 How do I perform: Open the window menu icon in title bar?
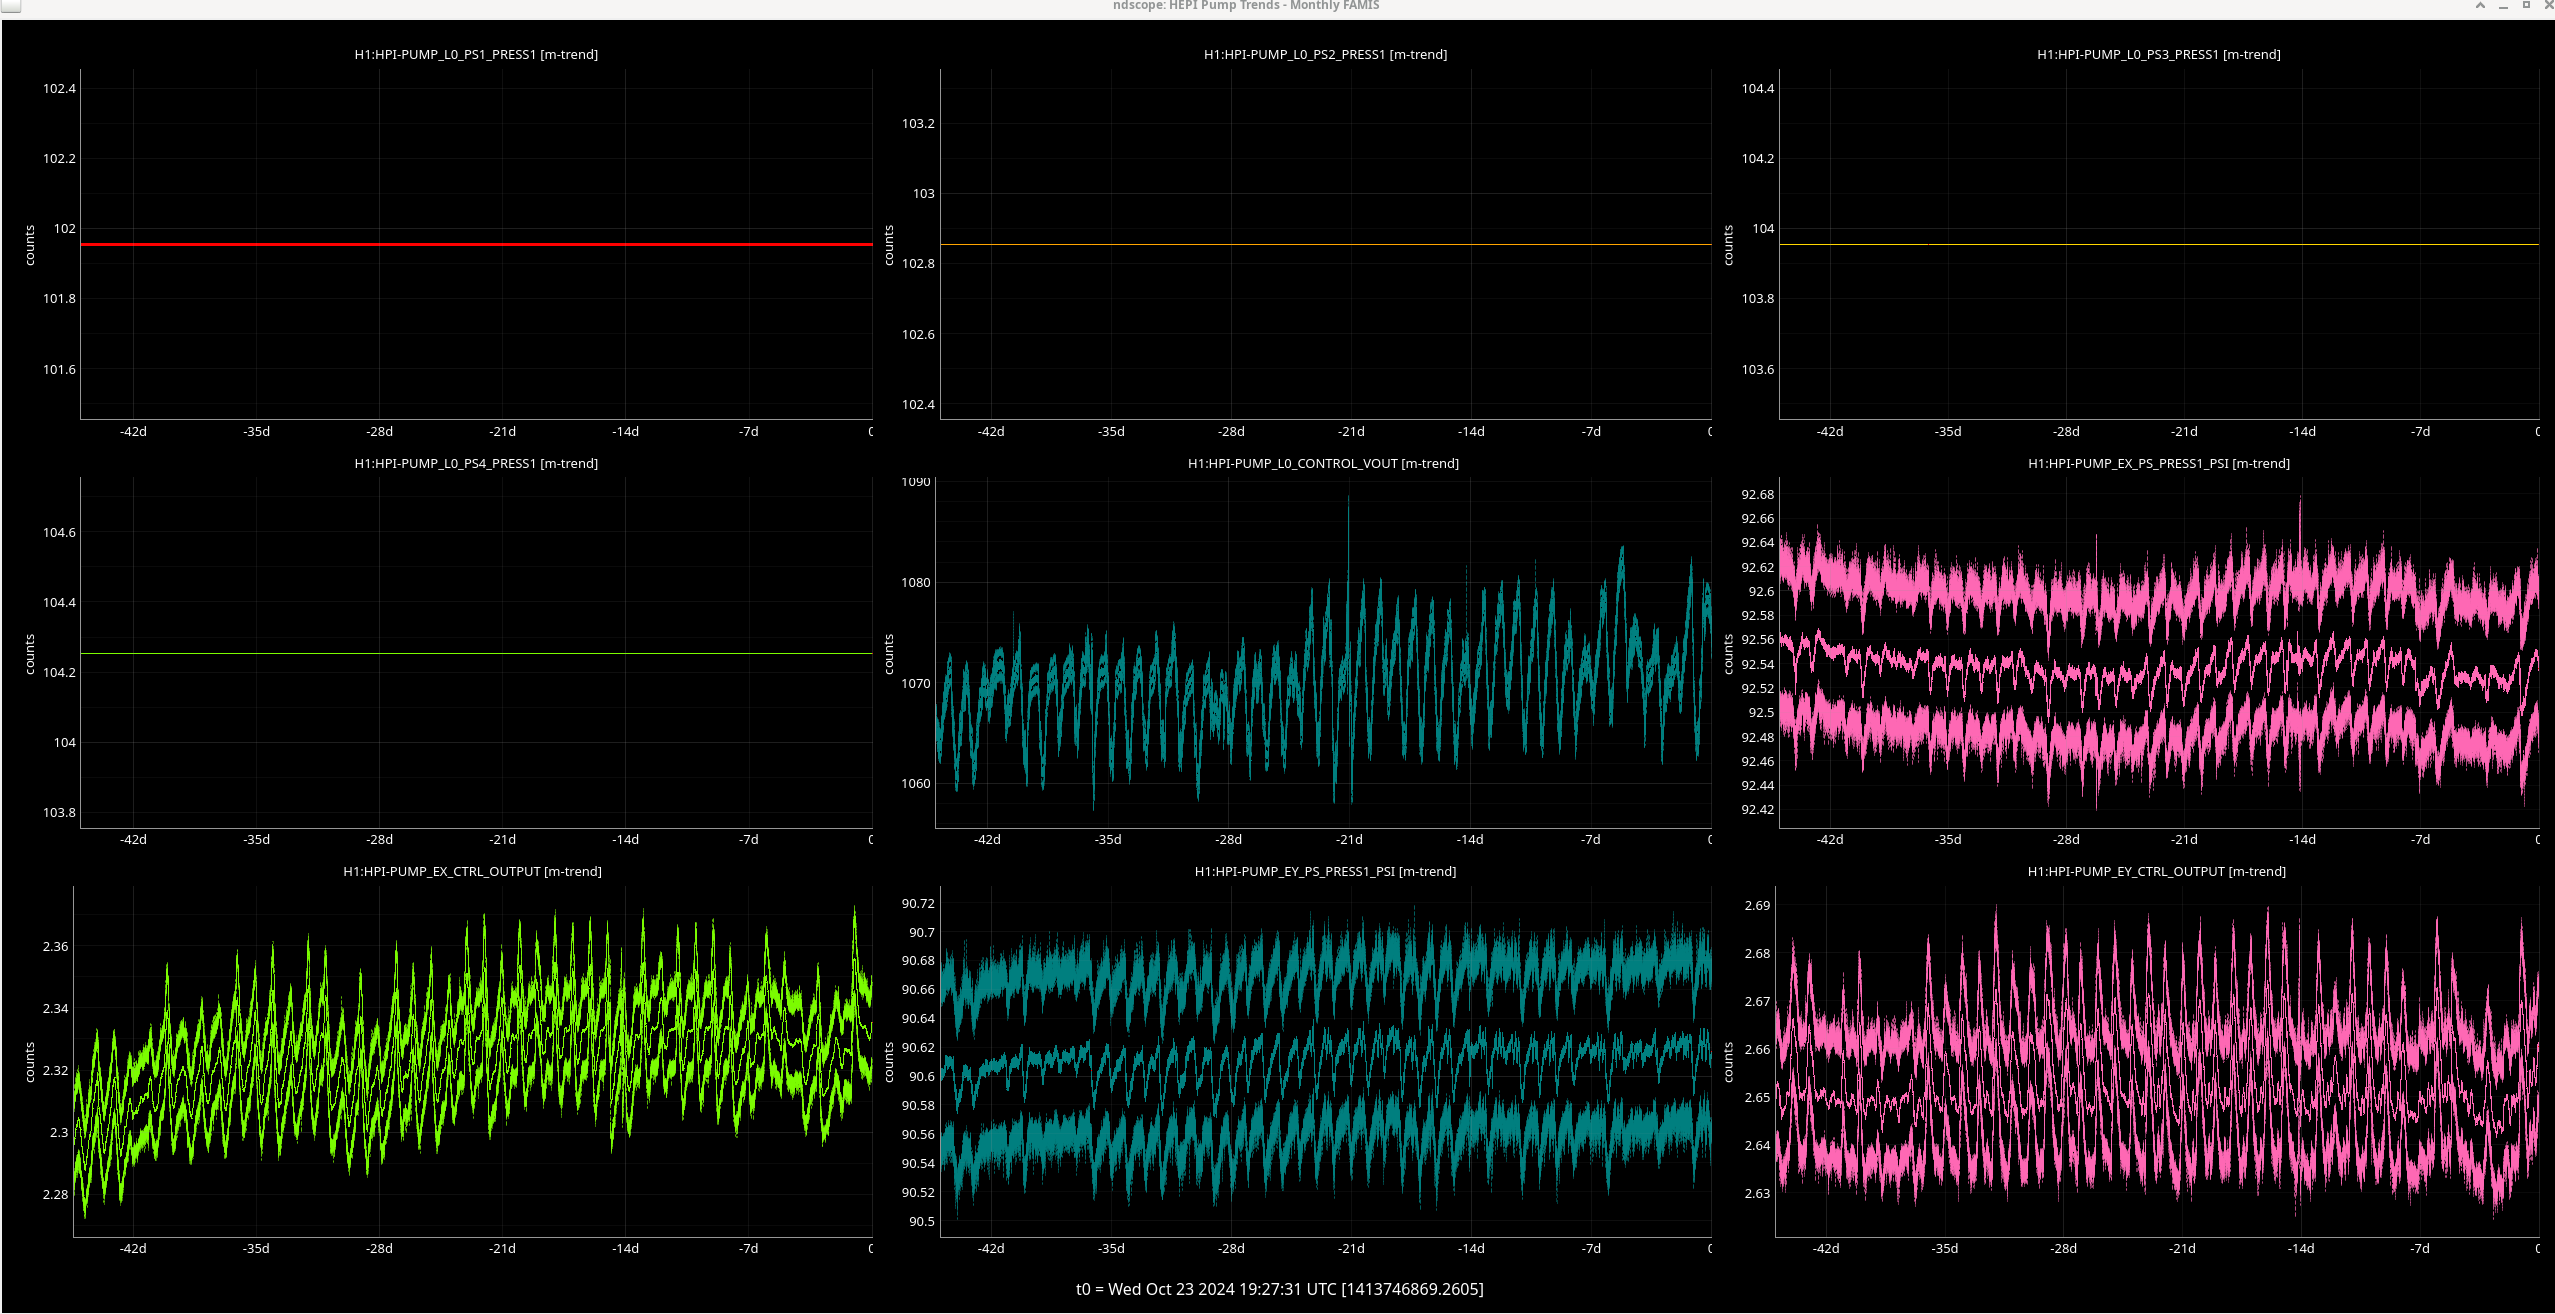click(10, 5)
